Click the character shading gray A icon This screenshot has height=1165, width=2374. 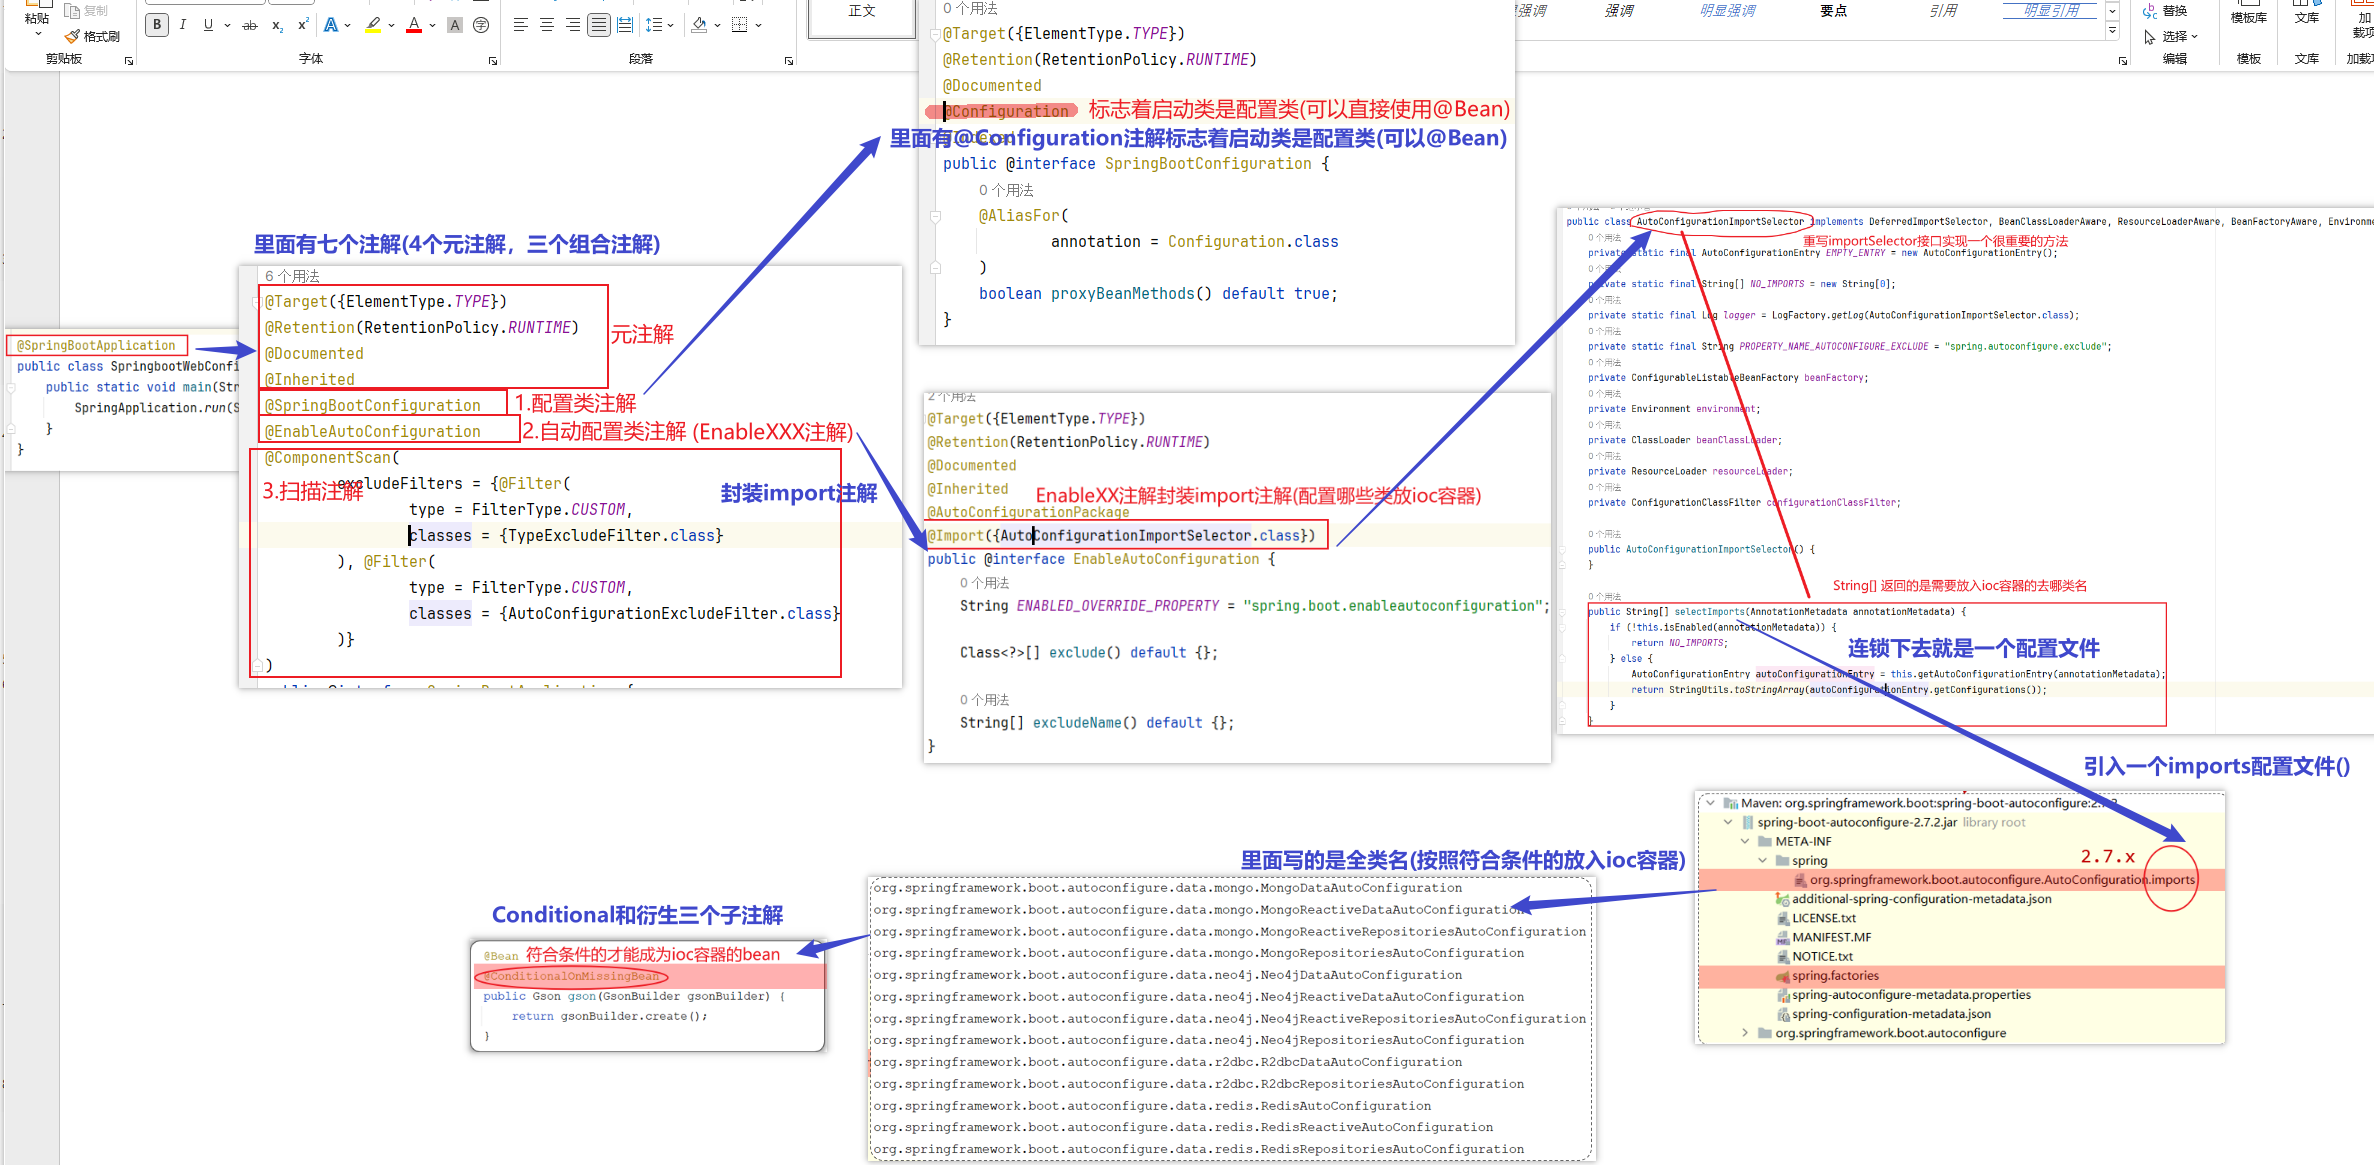(455, 25)
